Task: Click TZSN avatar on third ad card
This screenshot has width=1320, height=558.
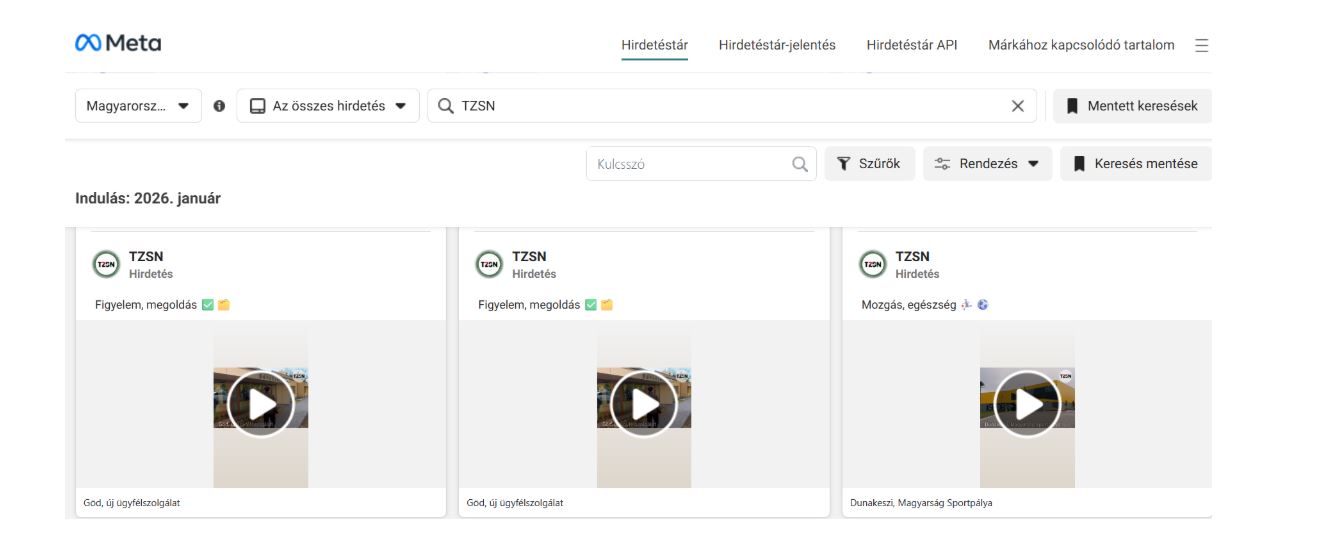Action: [x=873, y=264]
